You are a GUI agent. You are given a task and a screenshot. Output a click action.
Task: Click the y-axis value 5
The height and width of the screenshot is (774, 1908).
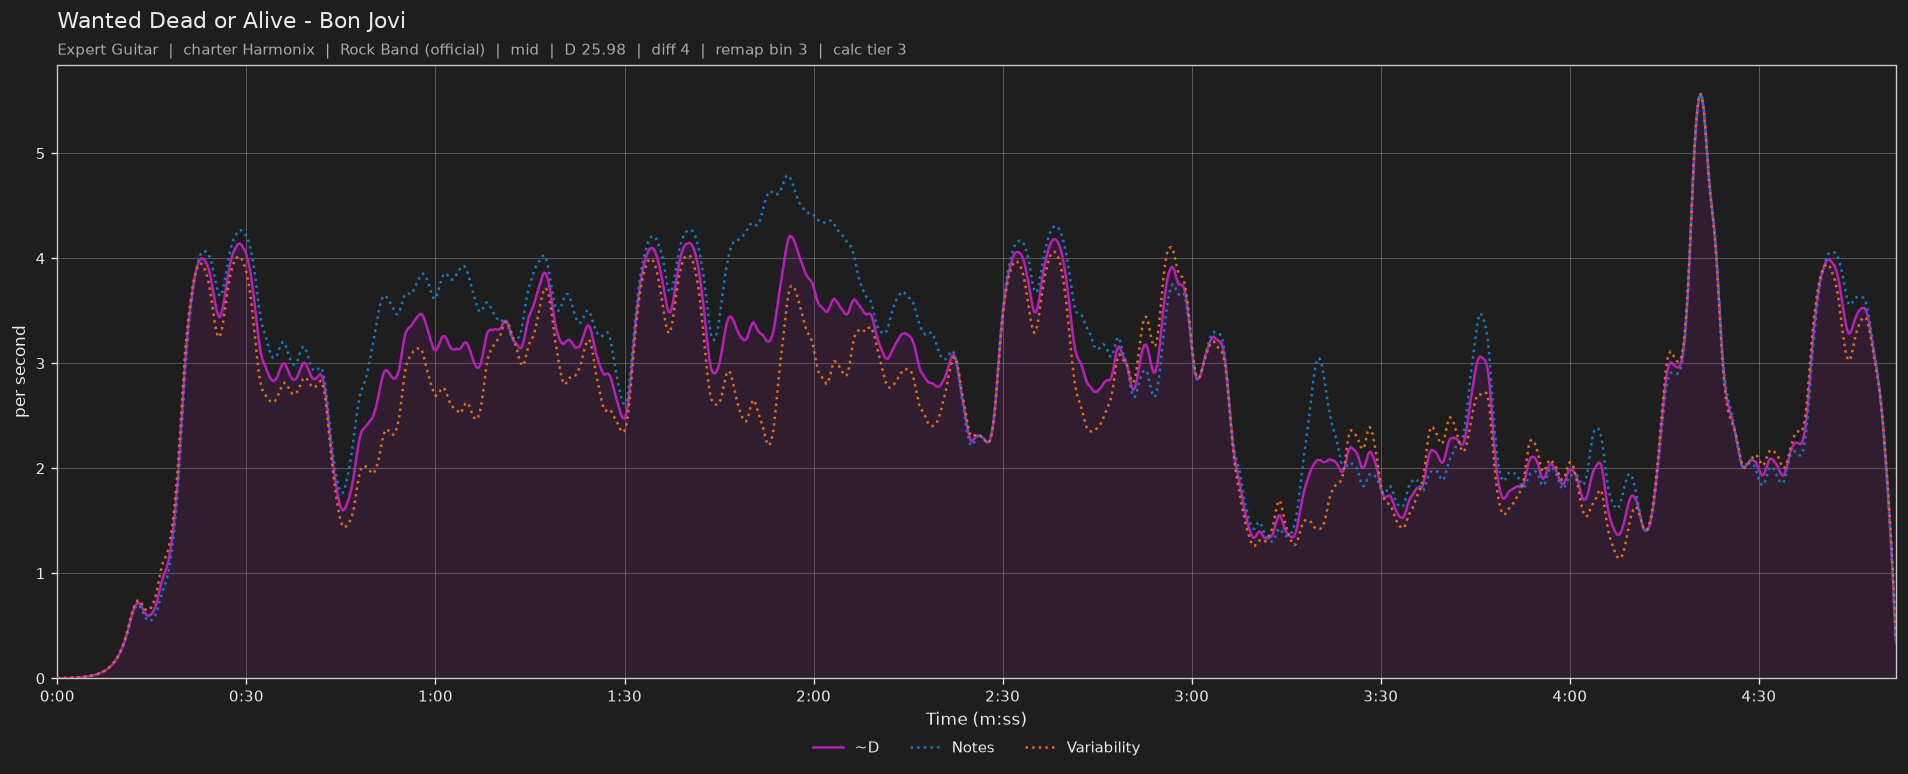coord(42,154)
